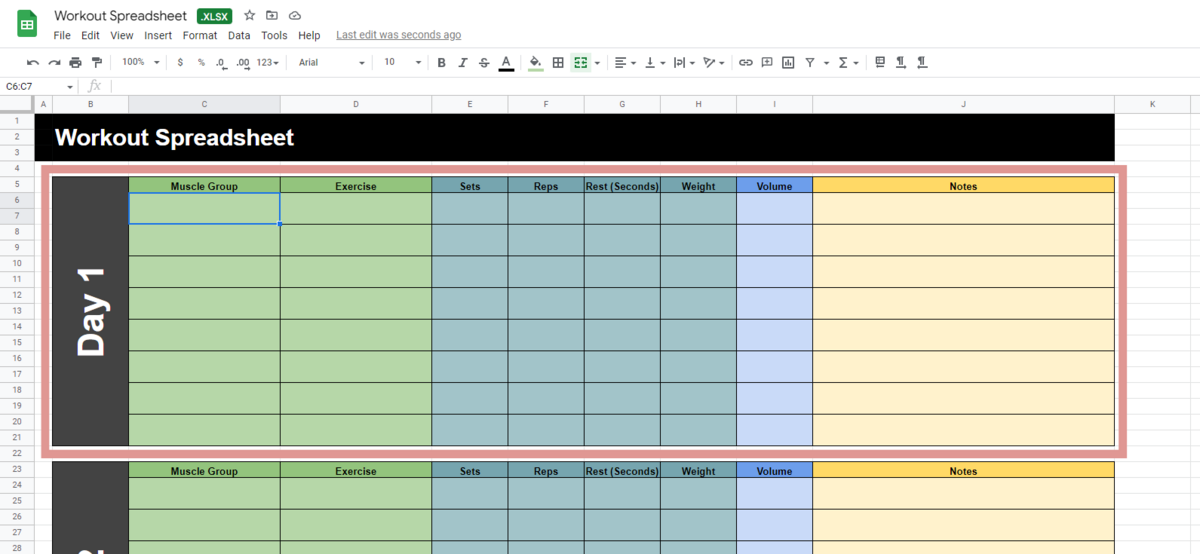Image resolution: width=1200 pixels, height=554 pixels.
Task: Open font size 10 dropdown
Action: tap(402, 62)
